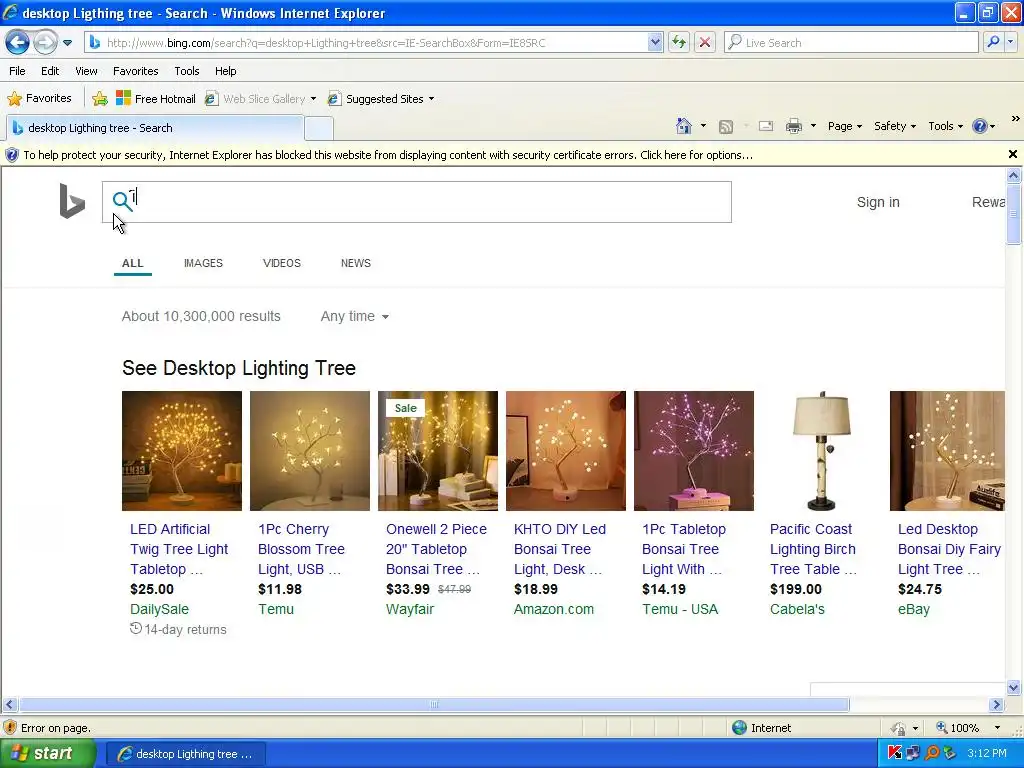Screen dimensions: 1024x768
Task: Open LED Artificial Twig Tree Light thumbnail
Action: 182,451
